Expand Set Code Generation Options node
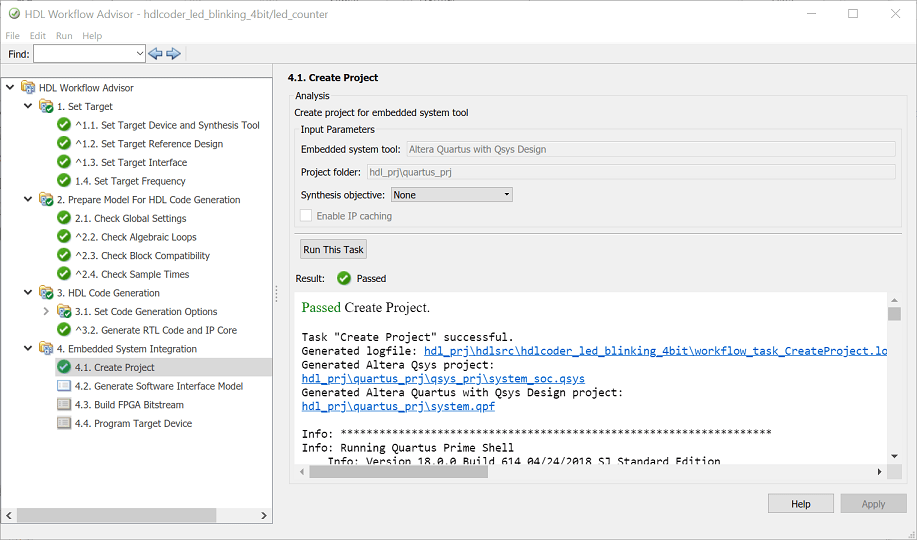 pyautogui.click(x=46, y=312)
